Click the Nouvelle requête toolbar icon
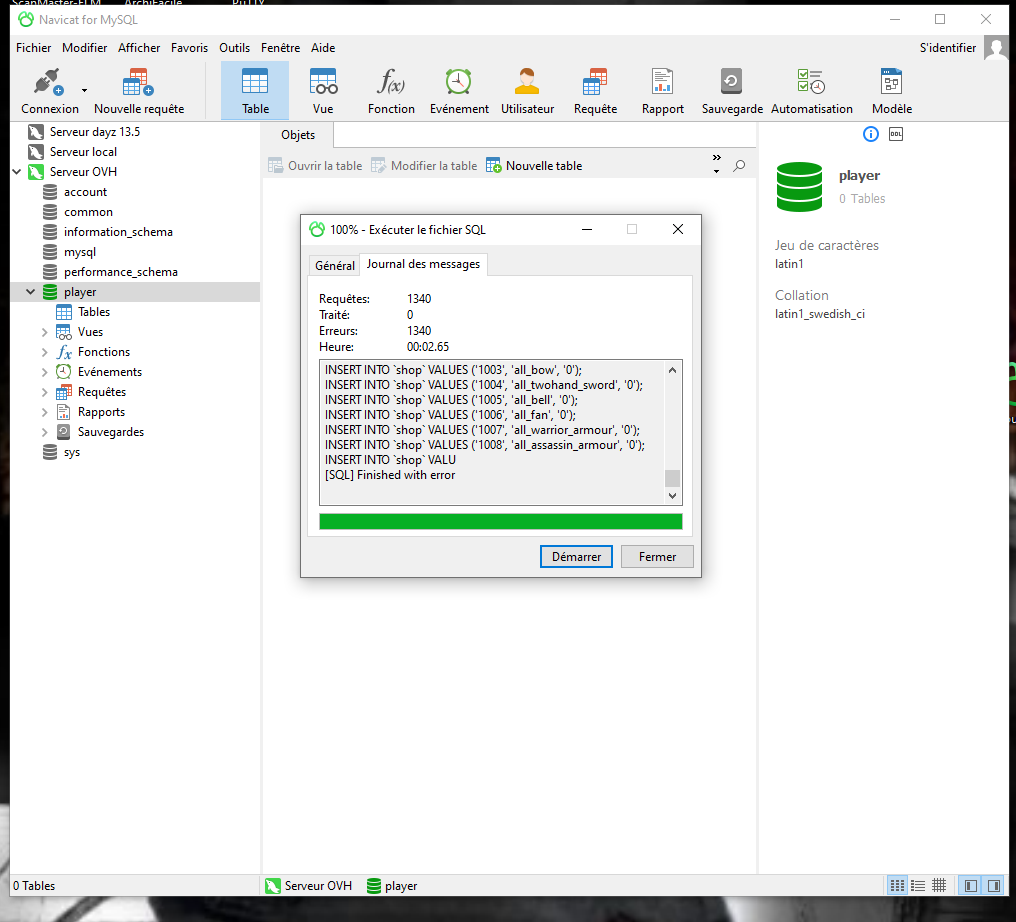The height and width of the screenshot is (922, 1016). point(139,91)
